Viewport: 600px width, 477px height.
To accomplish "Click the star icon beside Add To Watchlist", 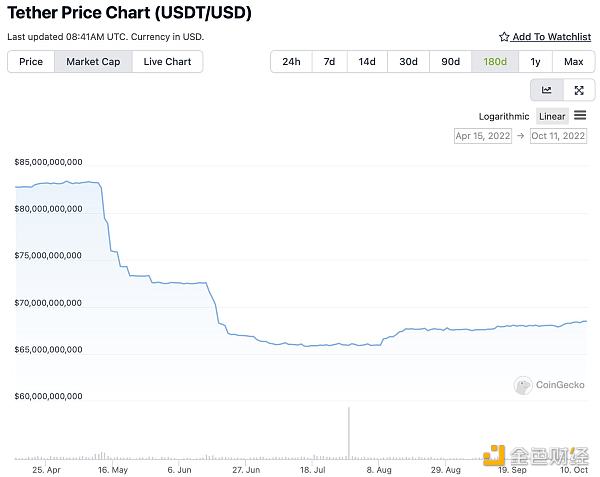I will [x=505, y=37].
